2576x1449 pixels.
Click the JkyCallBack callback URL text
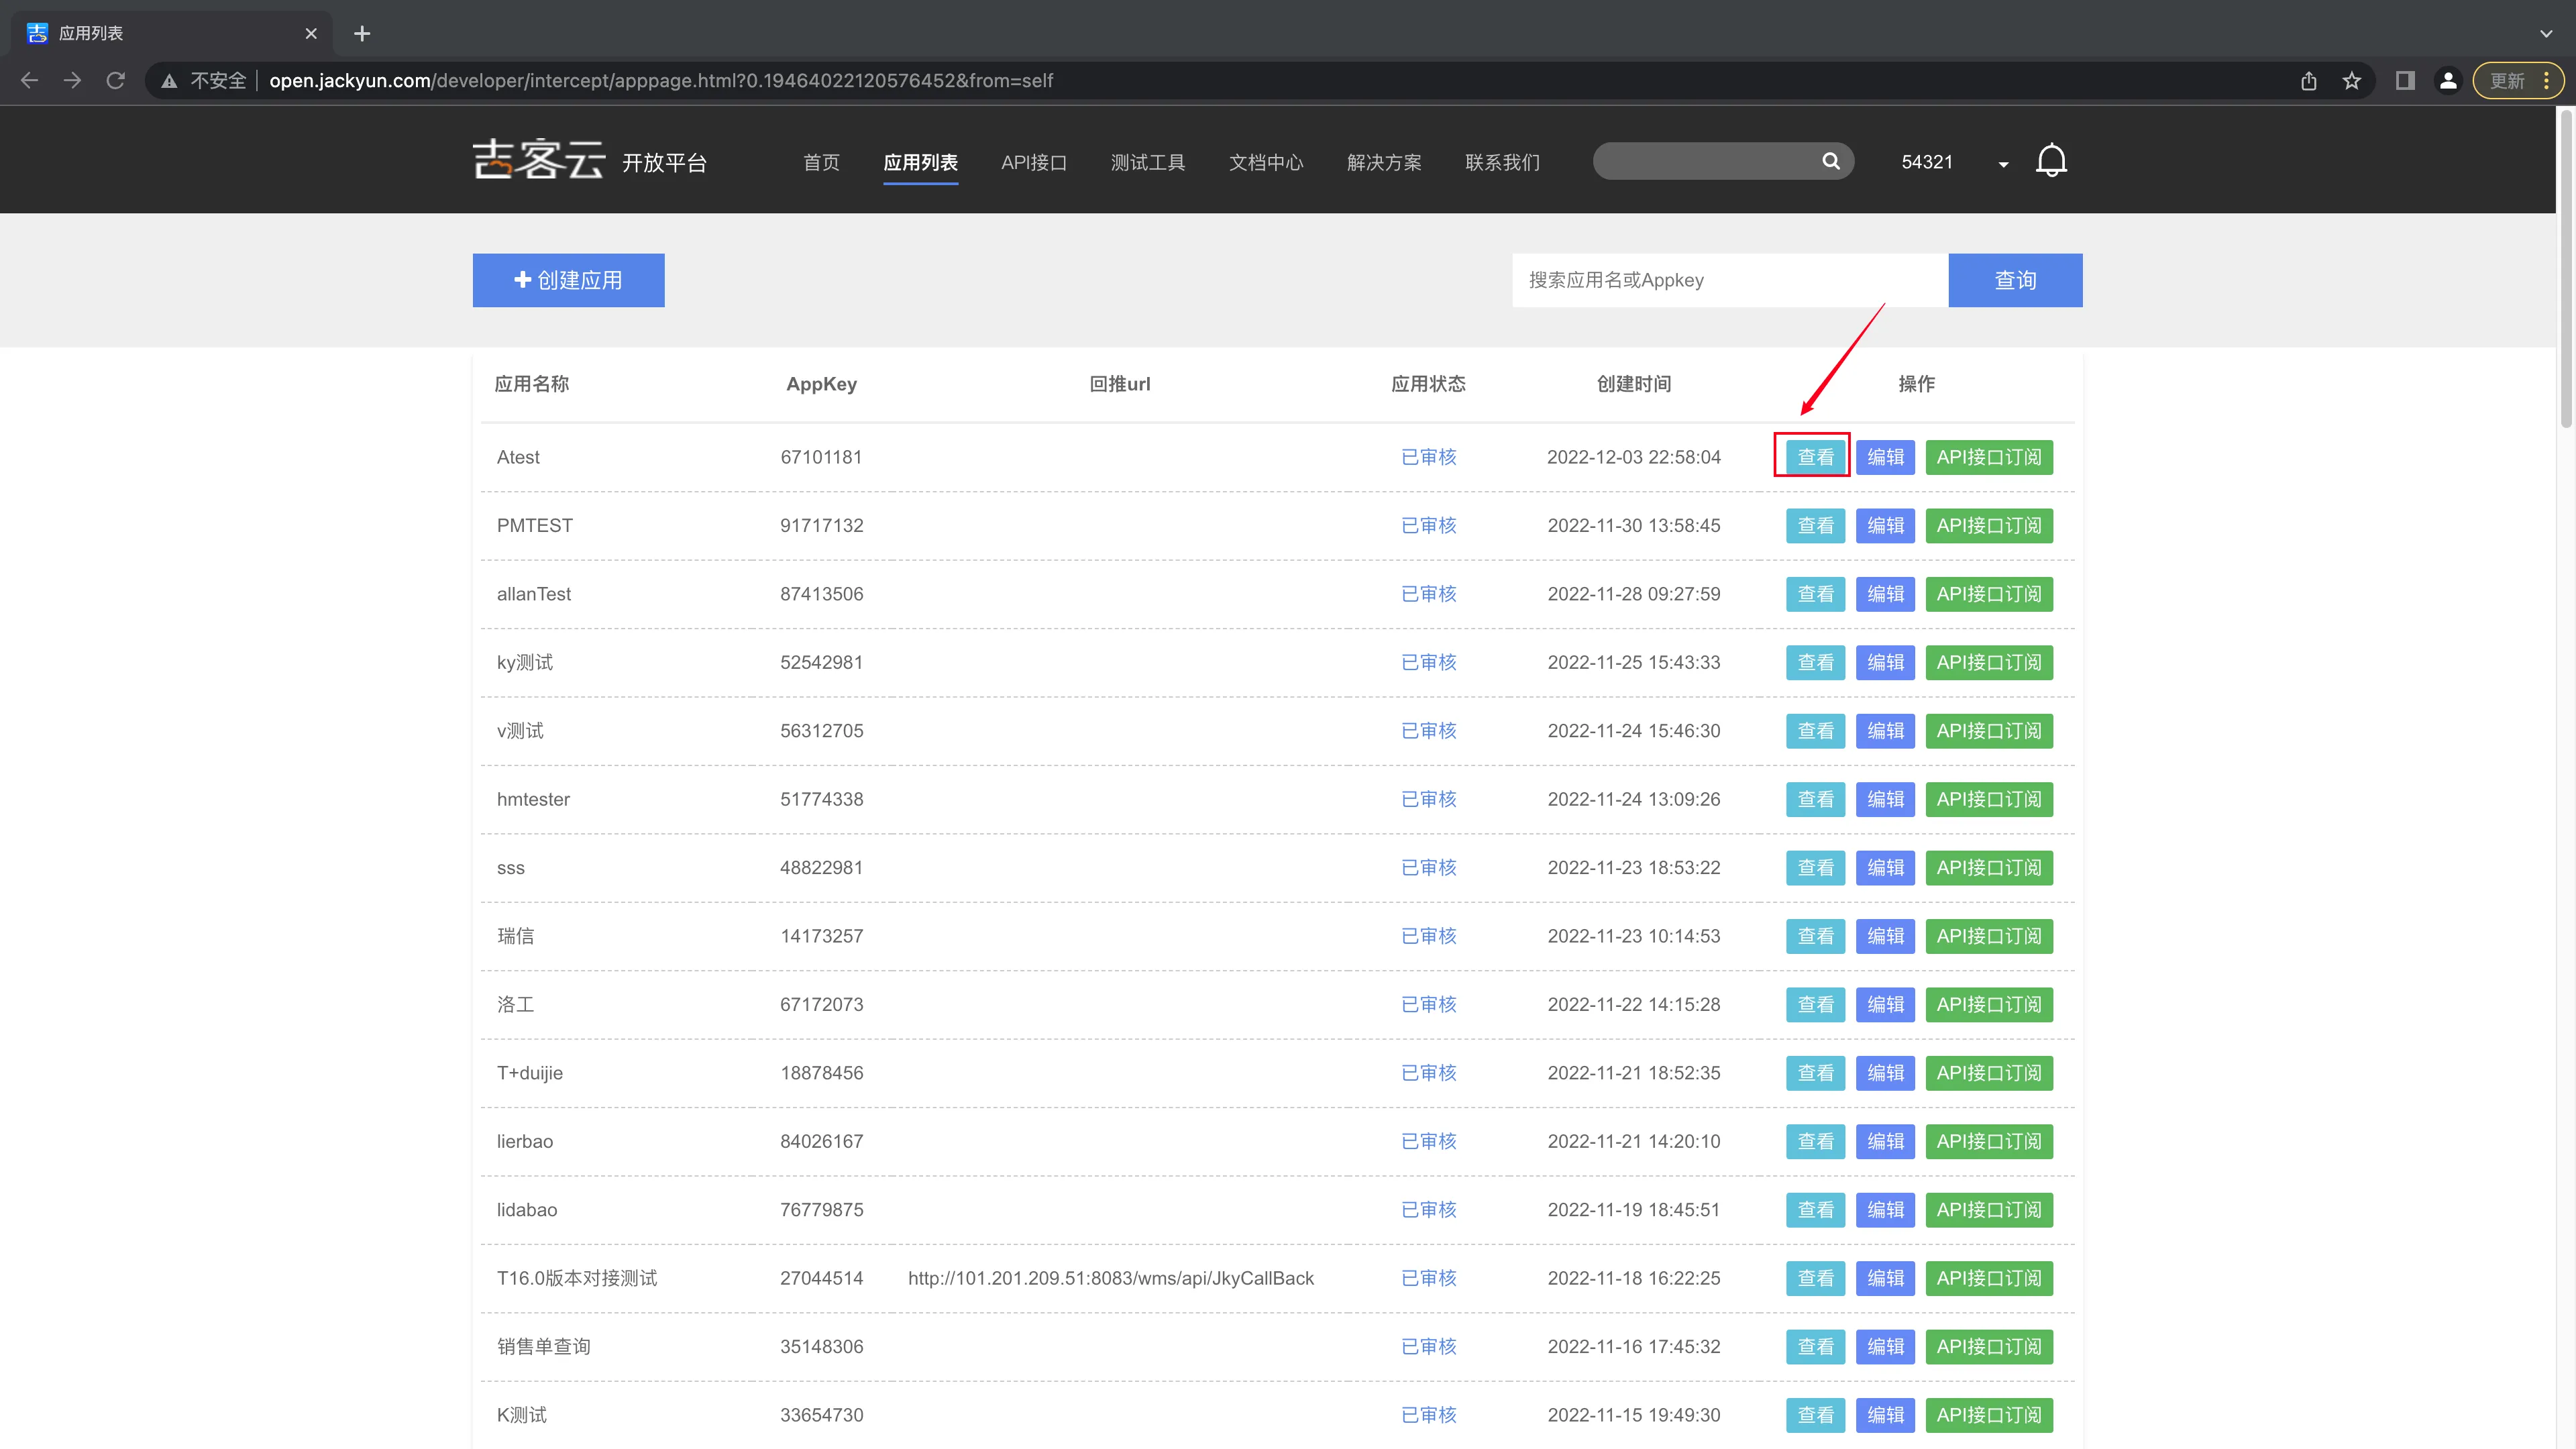tap(1111, 1279)
